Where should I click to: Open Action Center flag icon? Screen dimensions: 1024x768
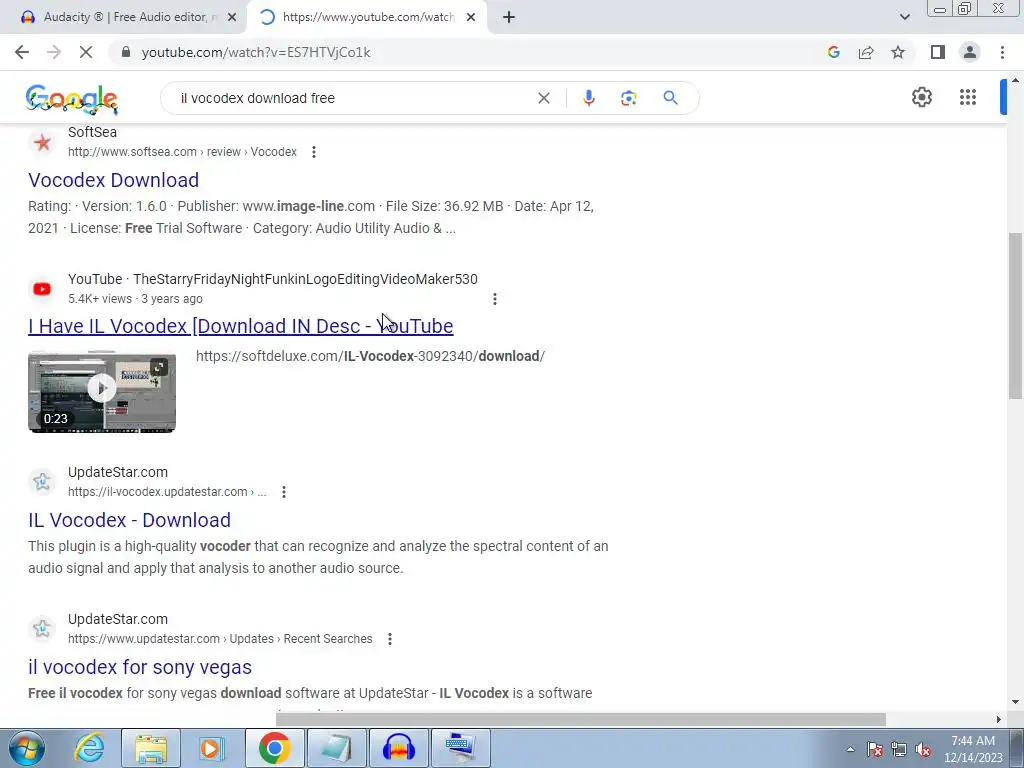pyautogui.click(x=874, y=749)
